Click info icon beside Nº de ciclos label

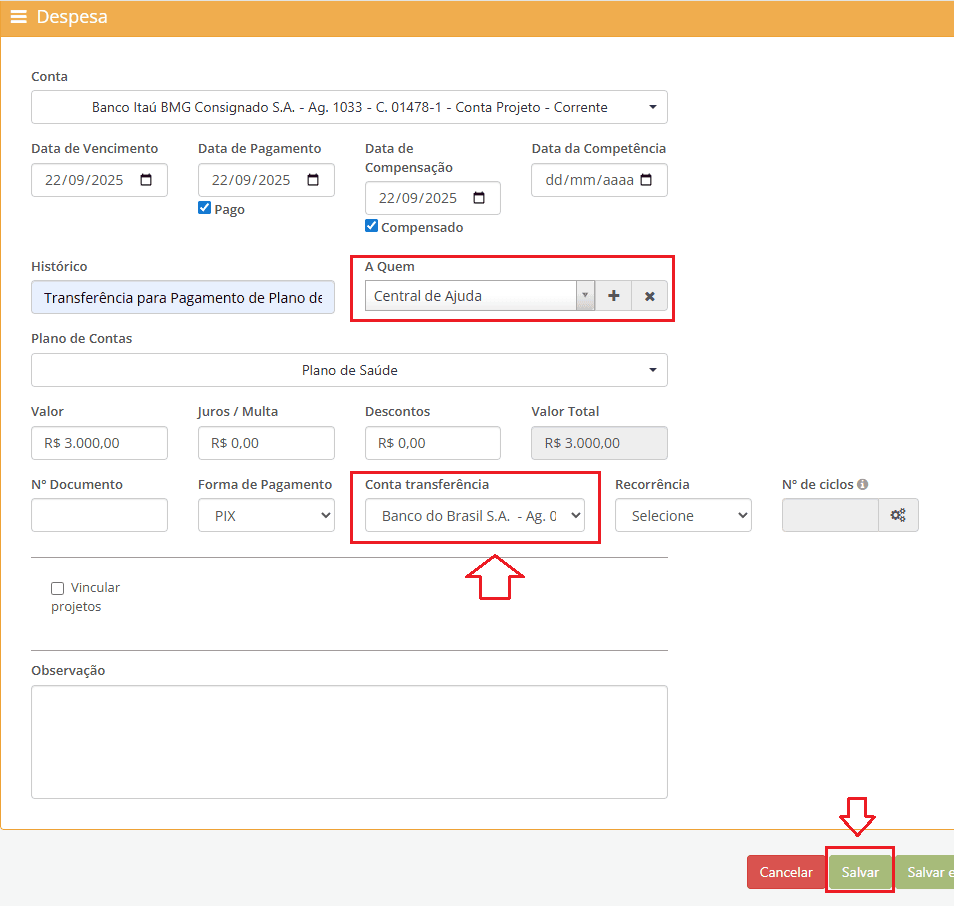862,484
